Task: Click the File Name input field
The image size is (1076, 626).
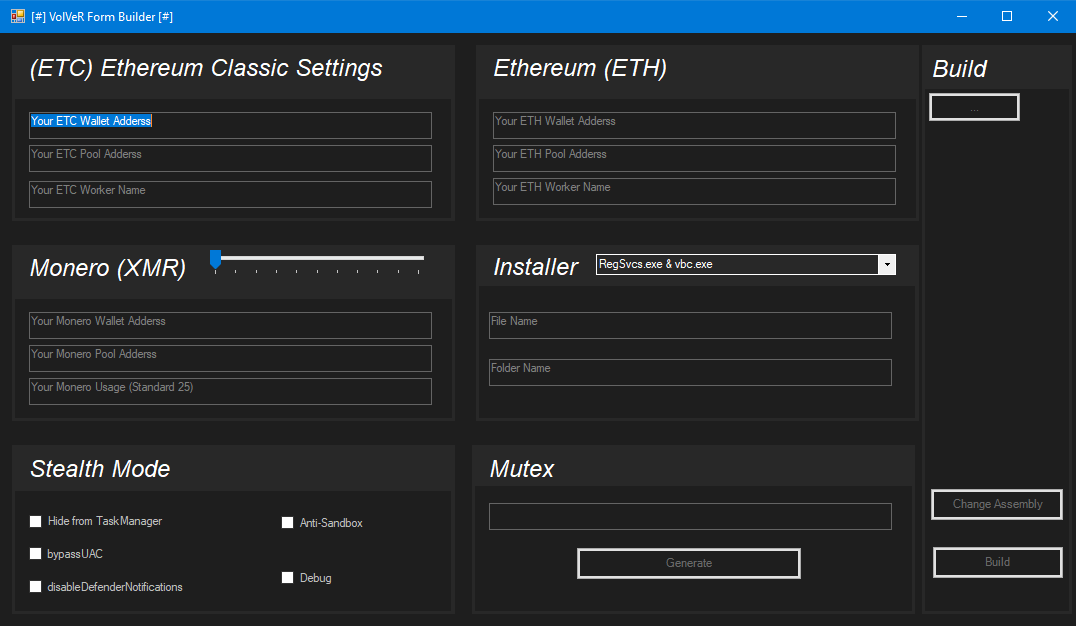Action: (x=690, y=325)
